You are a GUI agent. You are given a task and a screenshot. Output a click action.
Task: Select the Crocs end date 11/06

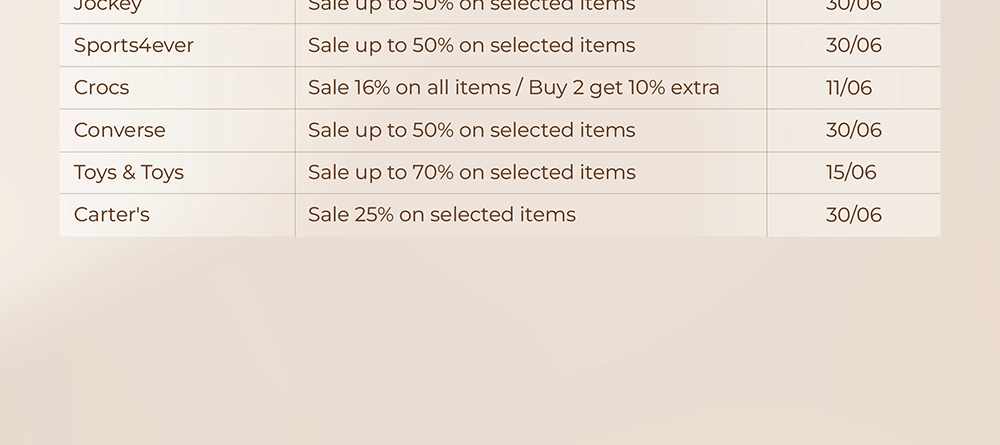click(848, 87)
